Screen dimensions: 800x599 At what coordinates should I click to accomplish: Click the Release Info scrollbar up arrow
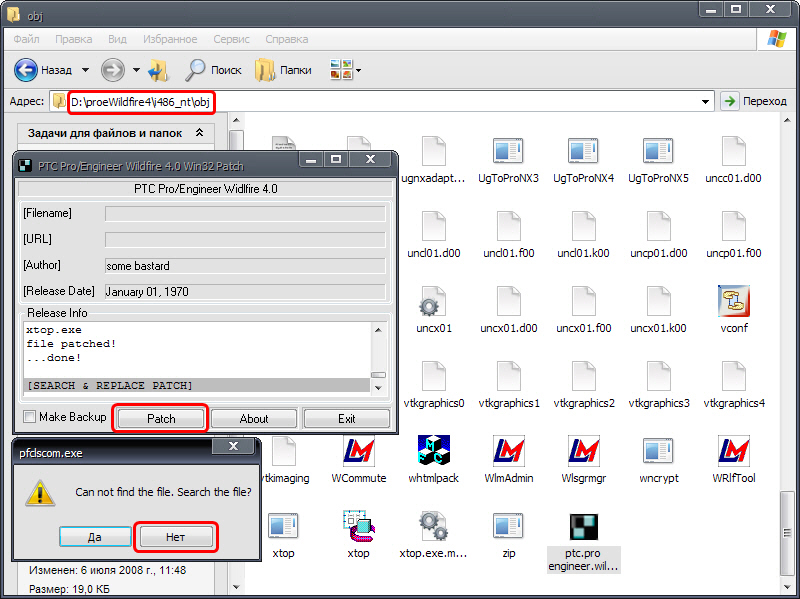(x=378, y=330)
